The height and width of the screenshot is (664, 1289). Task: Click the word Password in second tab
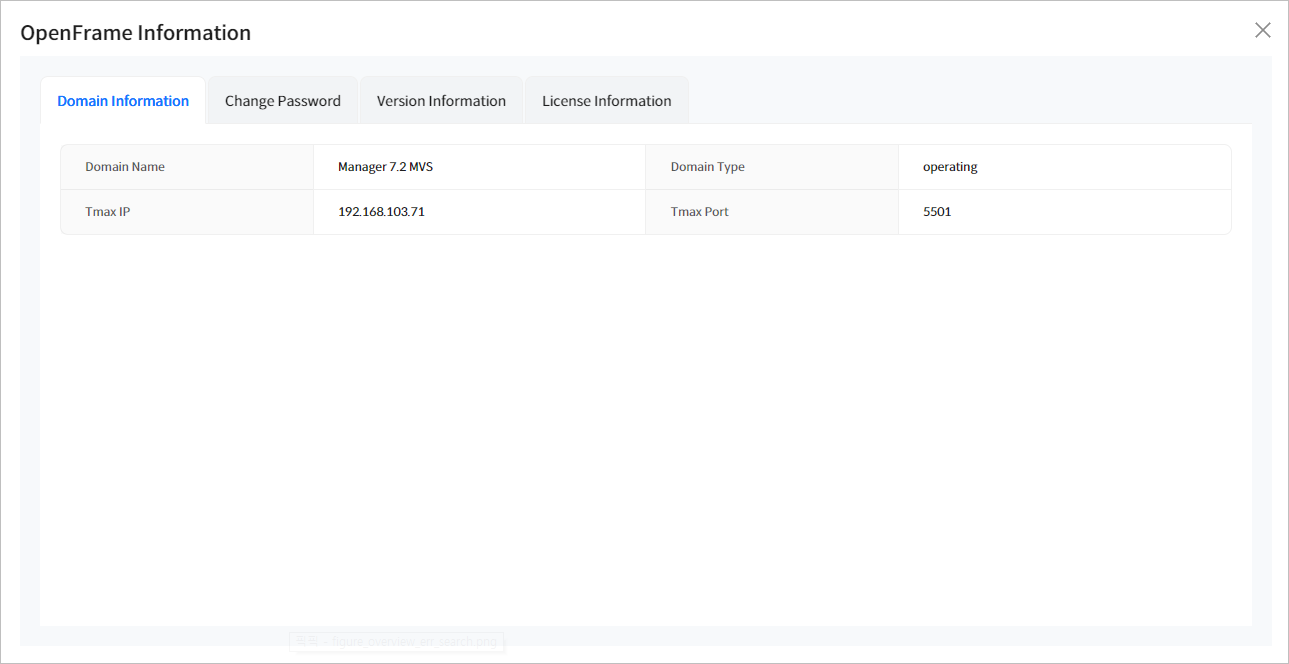tap(309, 101)
